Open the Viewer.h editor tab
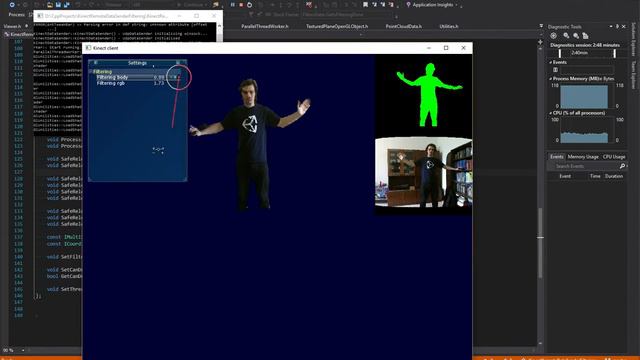640x360 pixels. click(x=12, y=27)
